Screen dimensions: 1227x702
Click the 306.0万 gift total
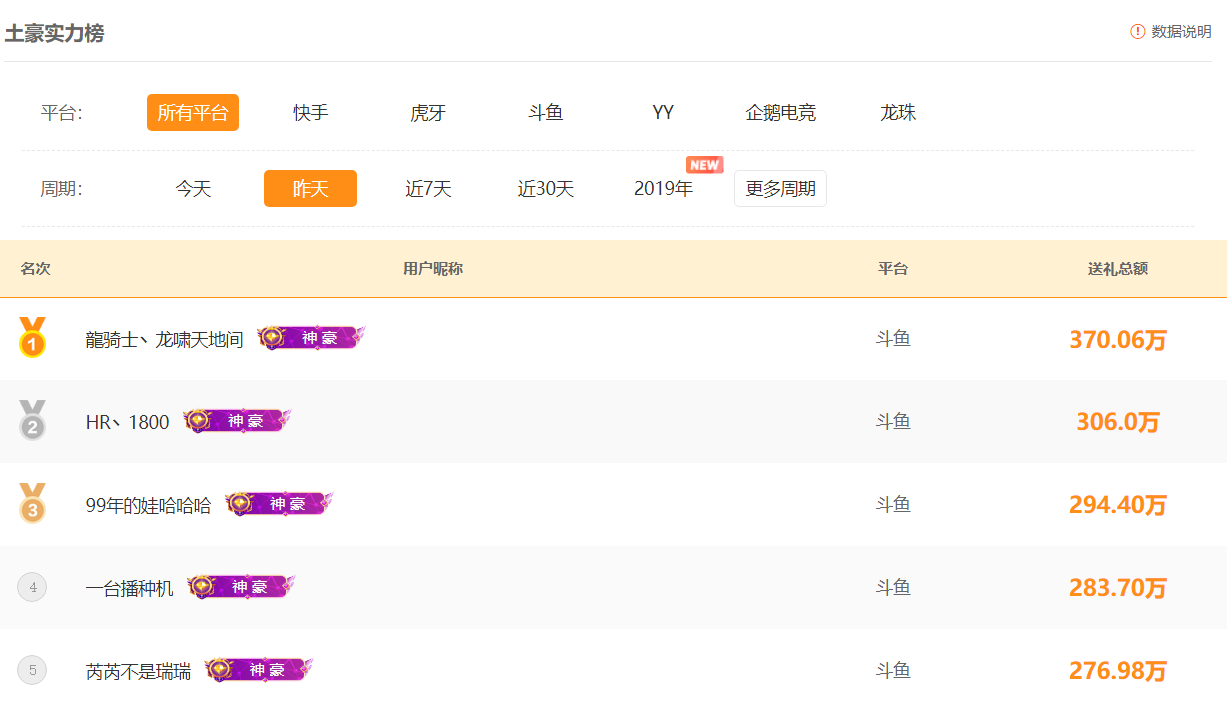[x=1118, y=422]
